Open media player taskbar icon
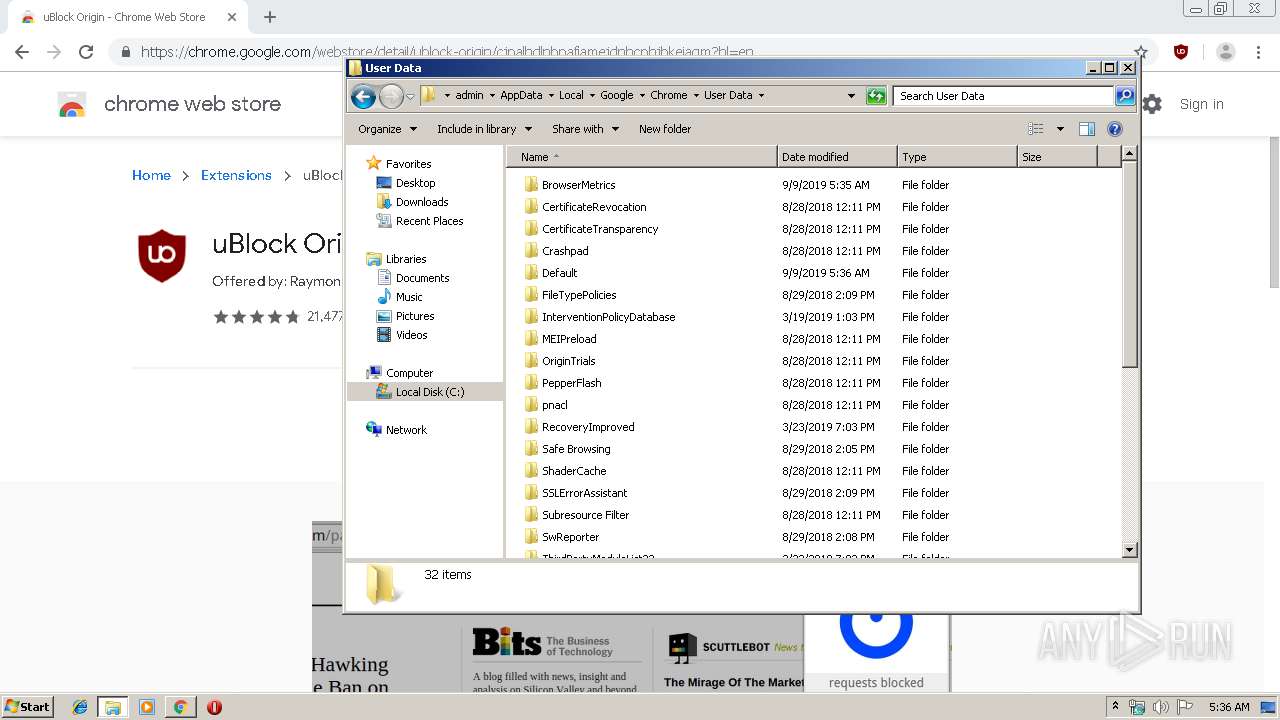The image size is (1280, 720). coord(147,707)
